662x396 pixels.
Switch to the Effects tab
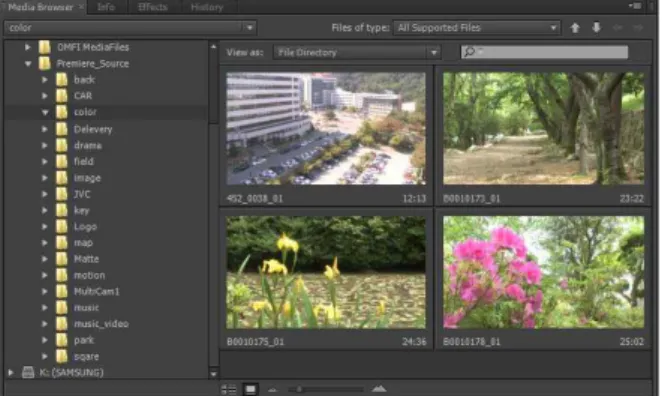tap(153, 7)
